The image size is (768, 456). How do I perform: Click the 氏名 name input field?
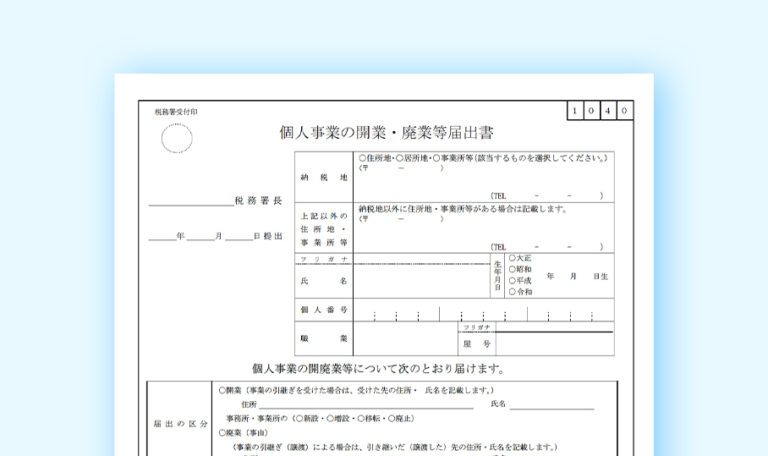point(420,282)
